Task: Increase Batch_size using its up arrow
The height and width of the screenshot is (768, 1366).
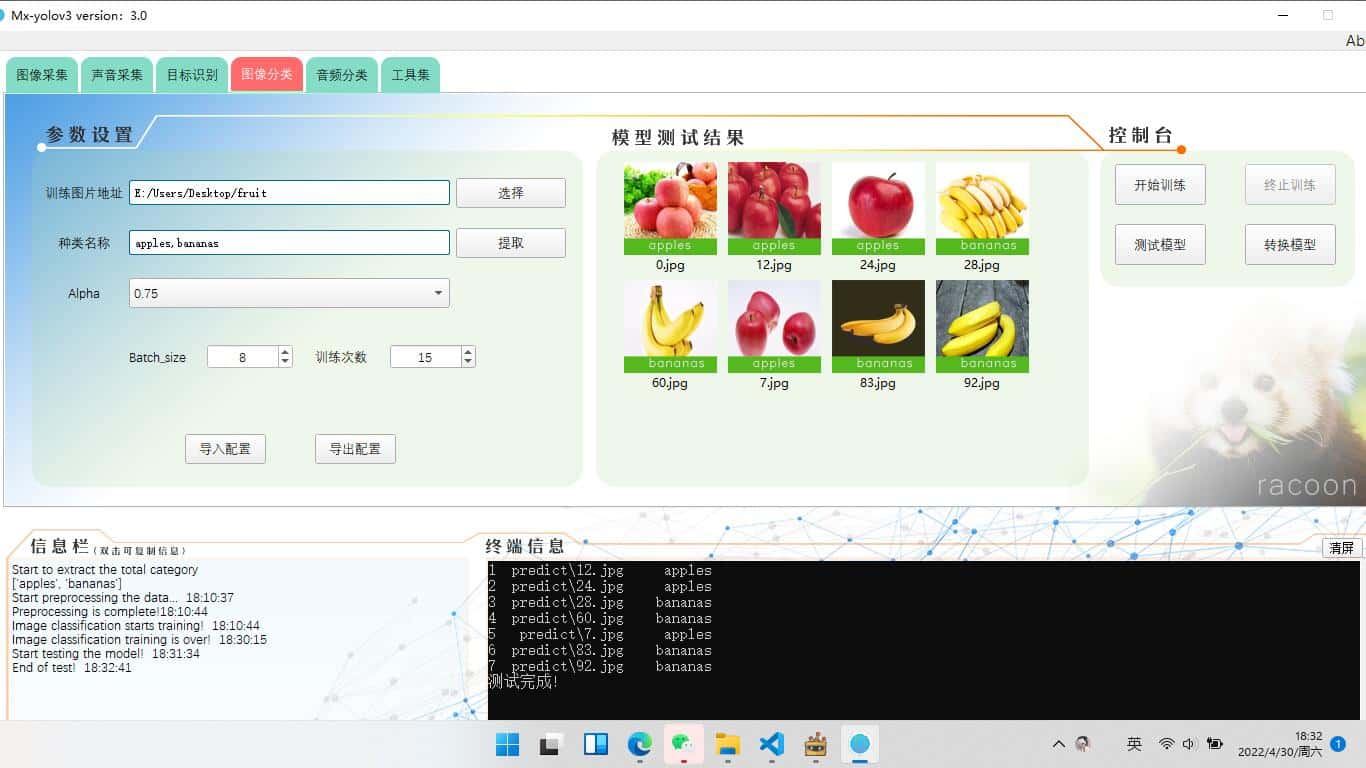Action: pos(283,351)
